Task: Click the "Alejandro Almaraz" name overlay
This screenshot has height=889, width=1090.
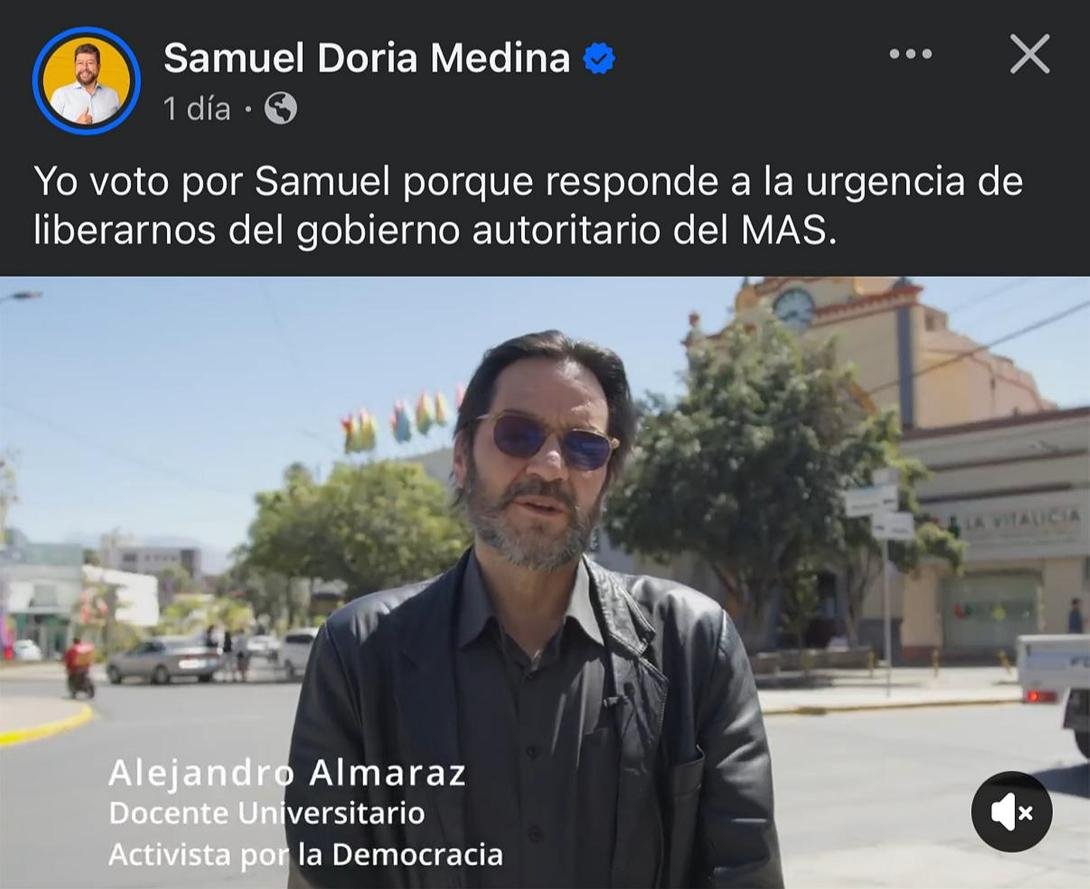Action: 287,773
